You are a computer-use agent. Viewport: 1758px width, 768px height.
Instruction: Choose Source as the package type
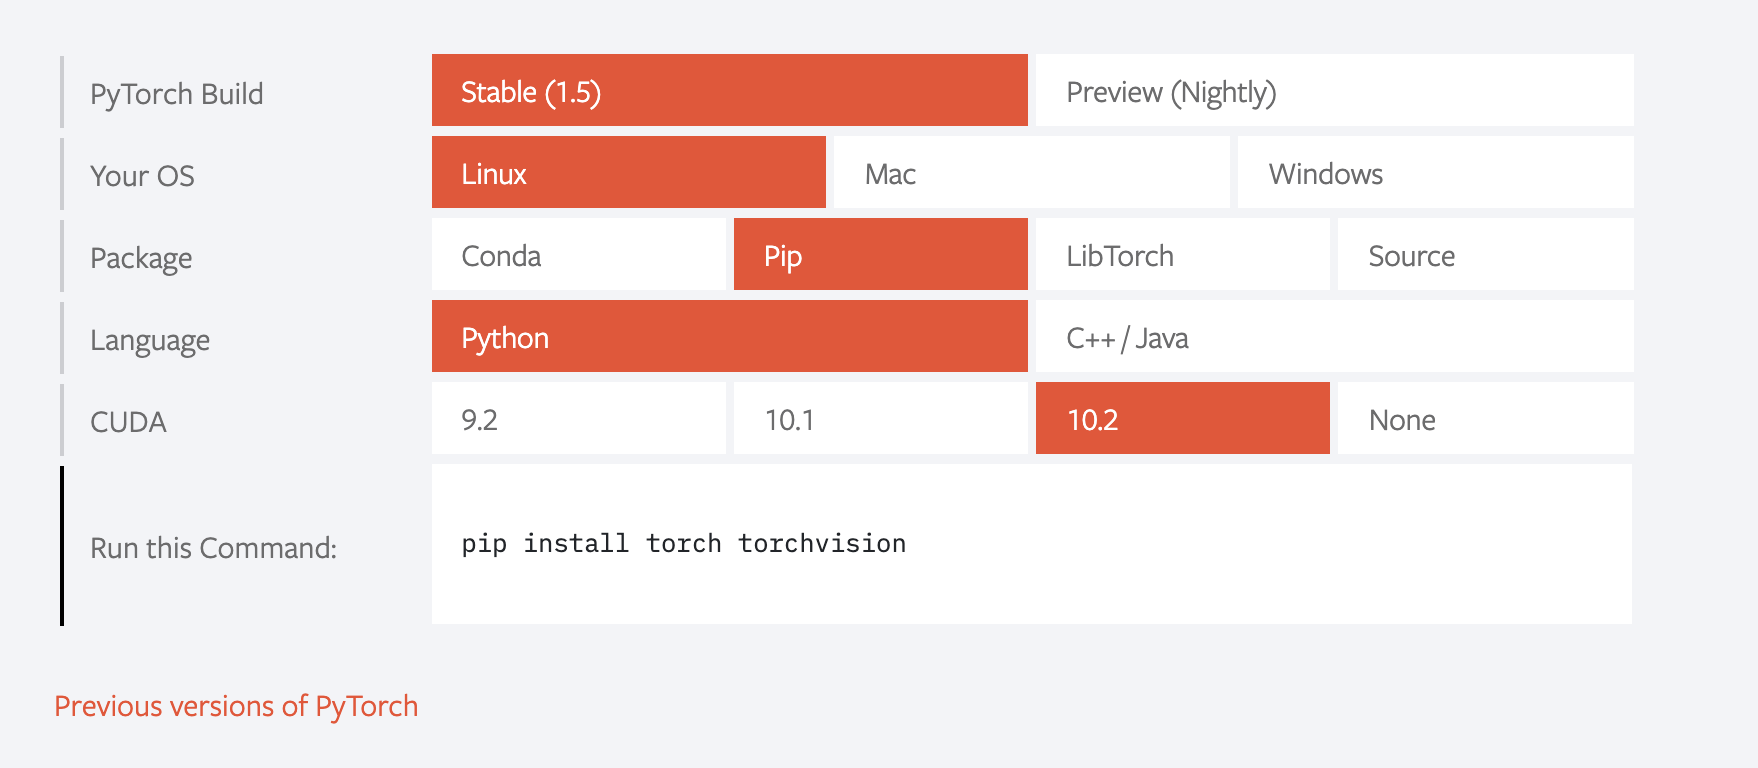1485,254
